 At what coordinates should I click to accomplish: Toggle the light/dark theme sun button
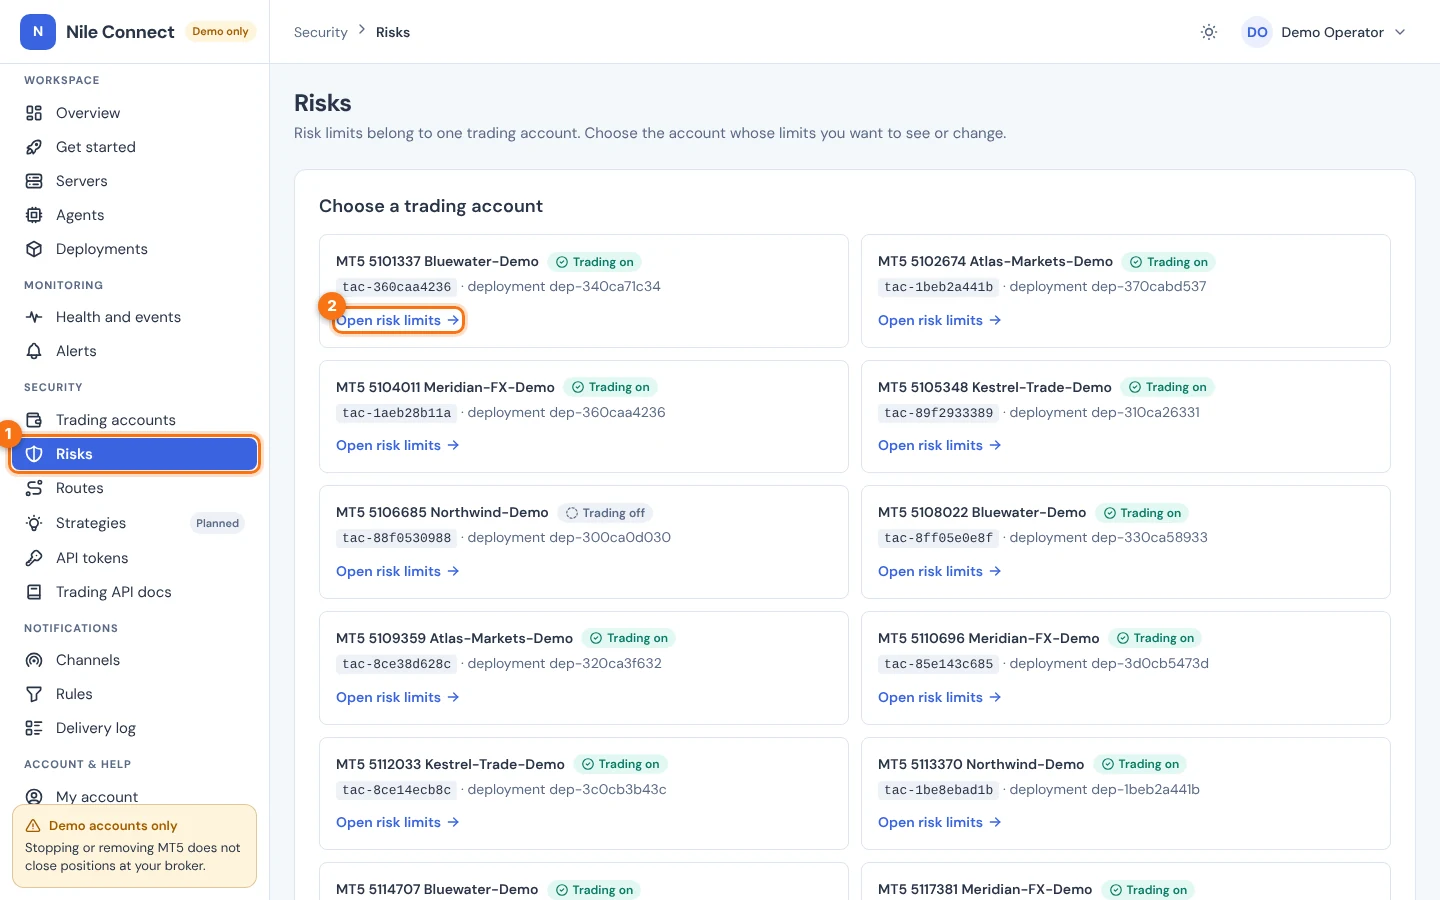1209,32
